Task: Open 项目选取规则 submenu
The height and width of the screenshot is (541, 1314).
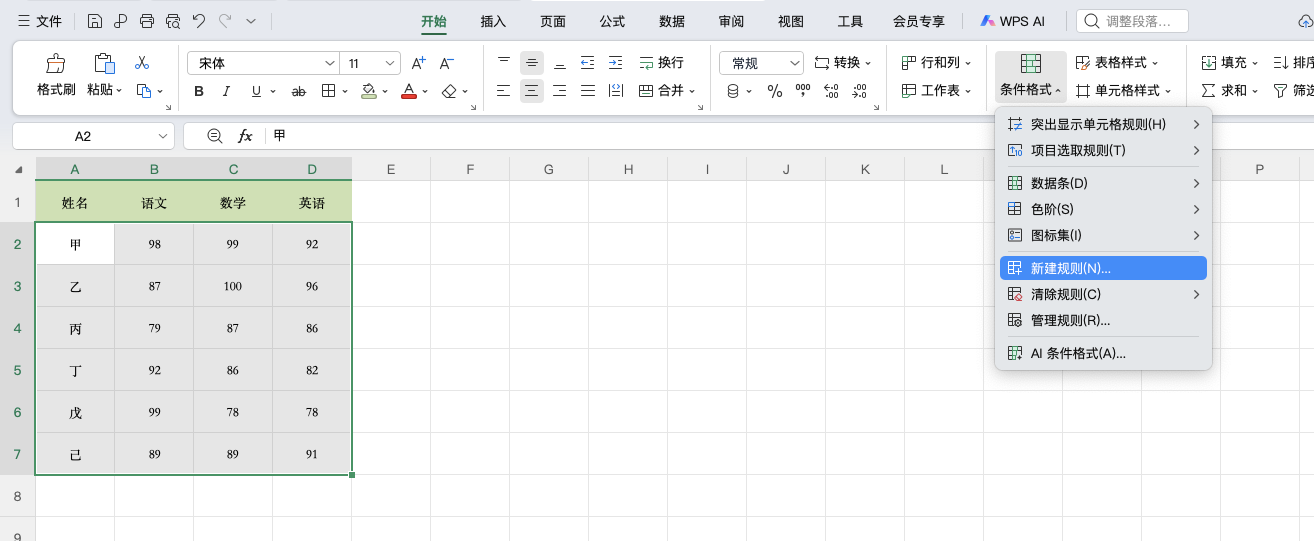Action: 1103,150
